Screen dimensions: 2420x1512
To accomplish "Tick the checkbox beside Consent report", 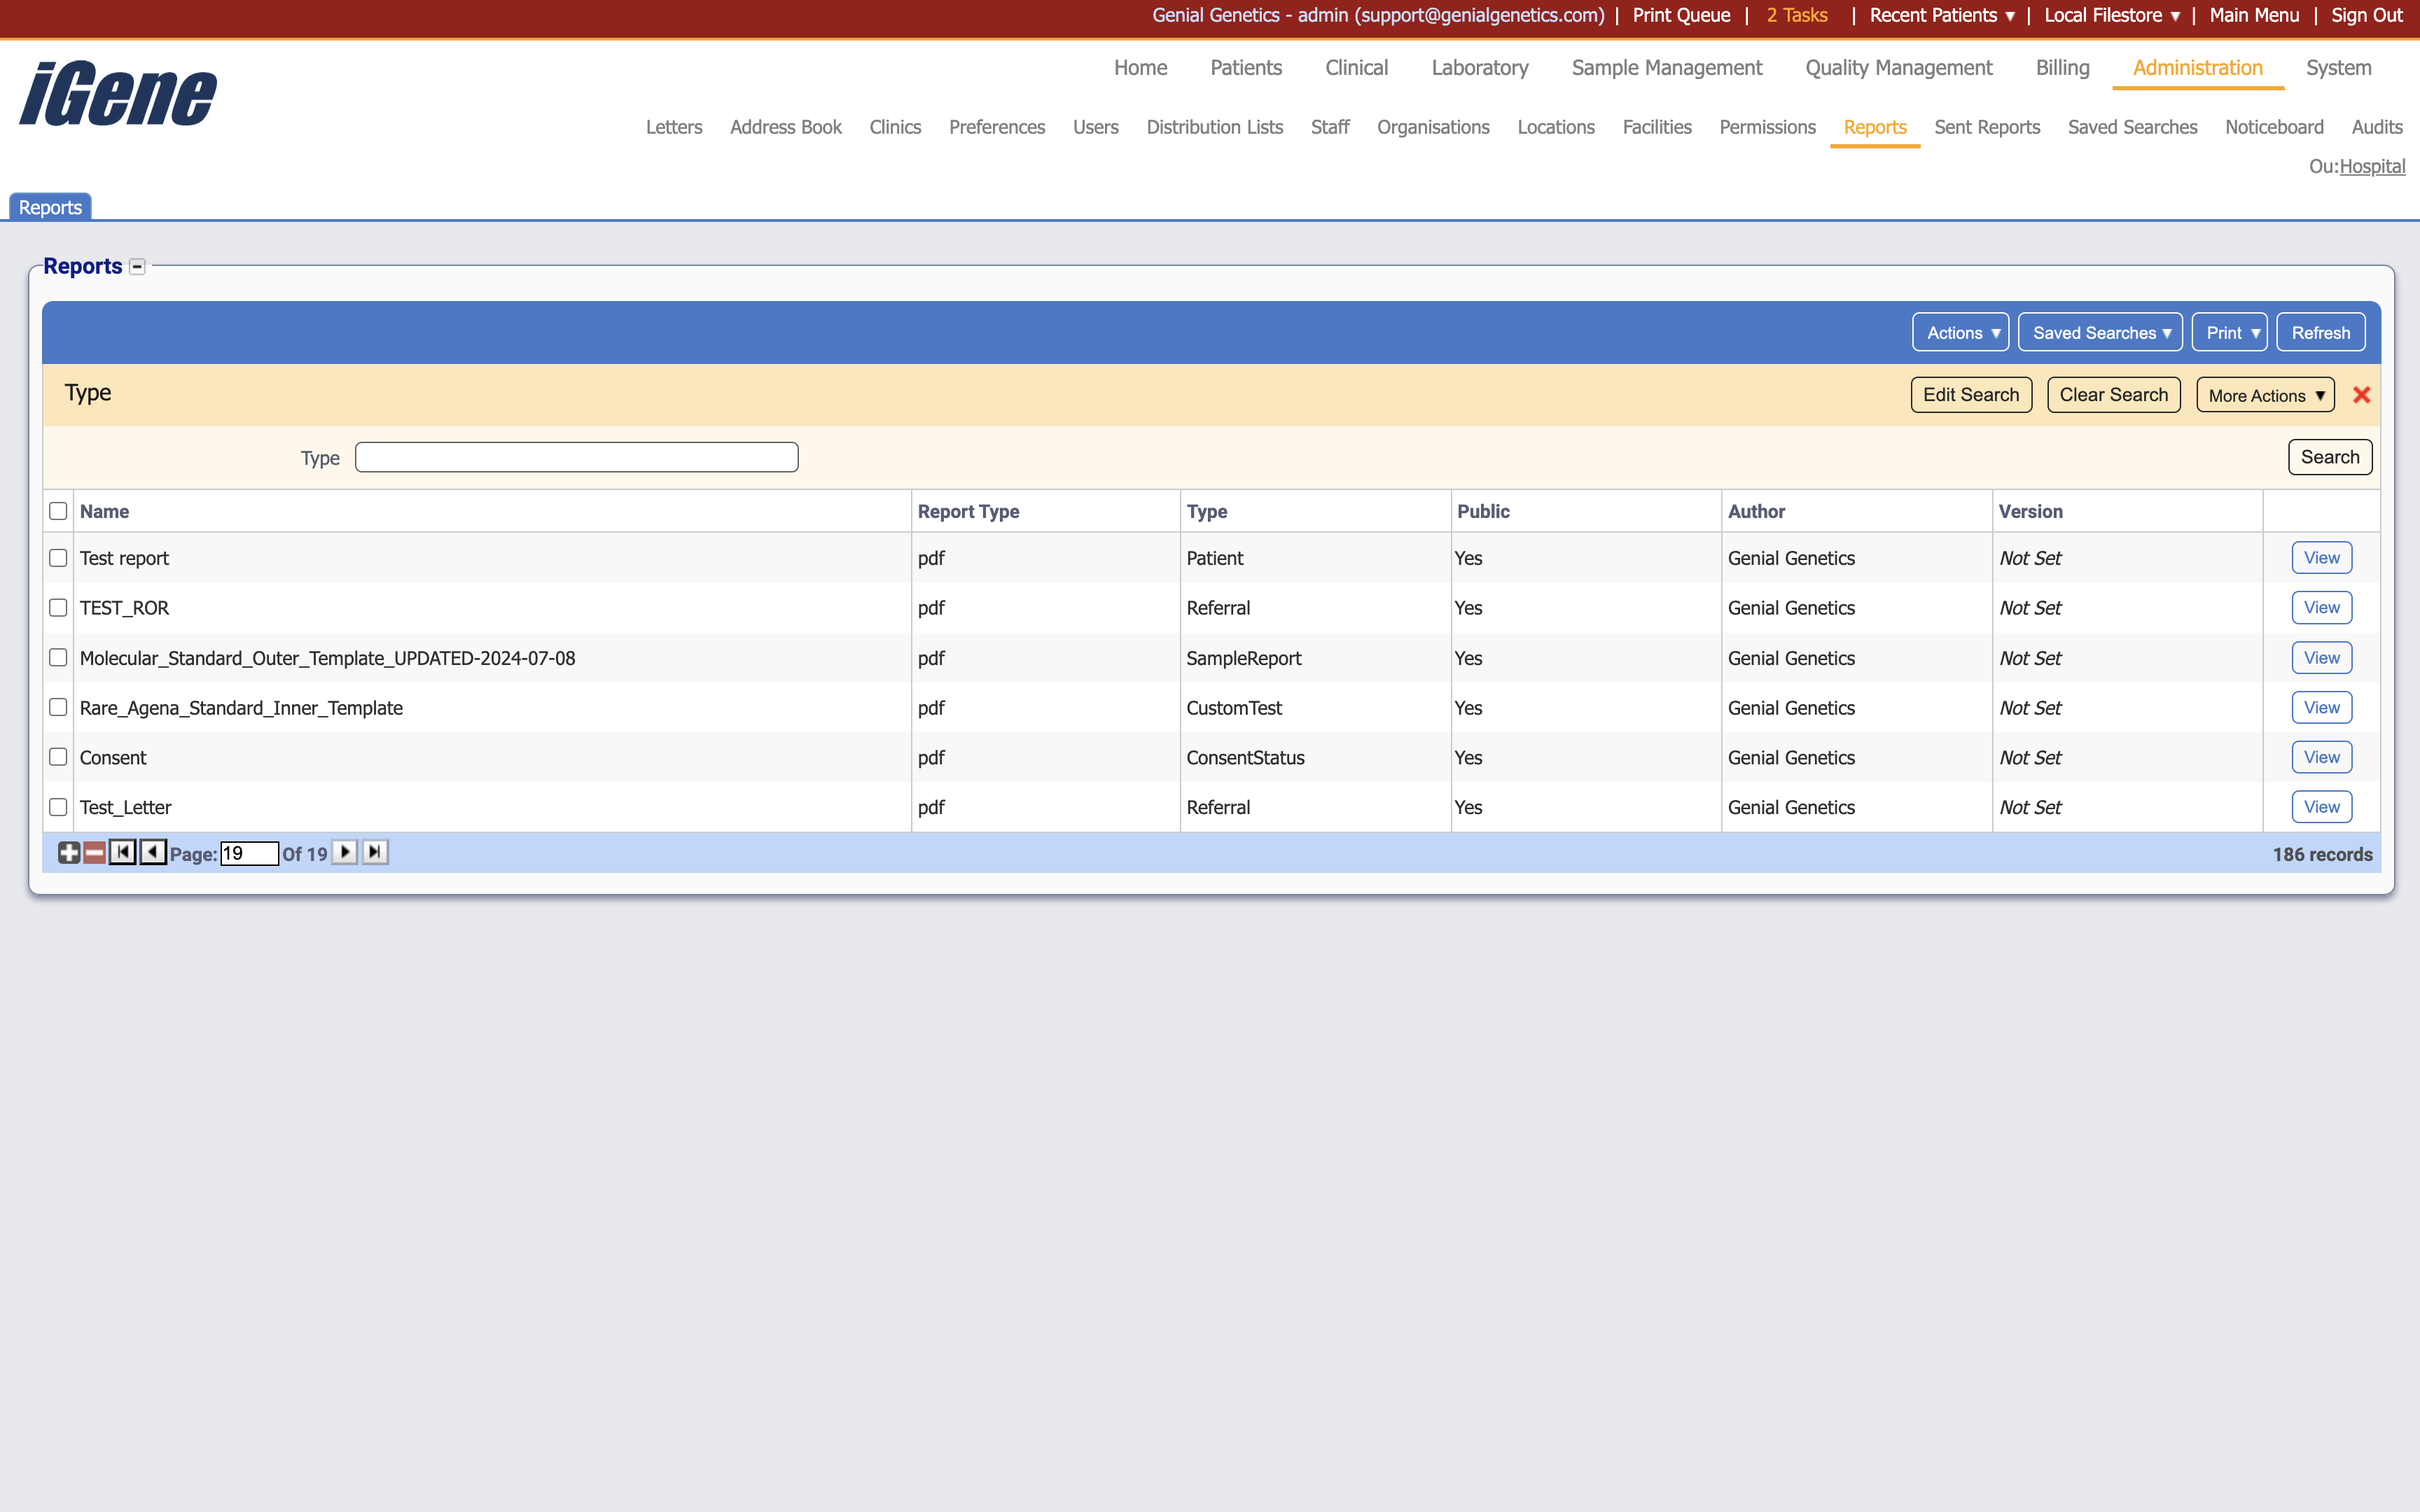I will click(57, 757).
